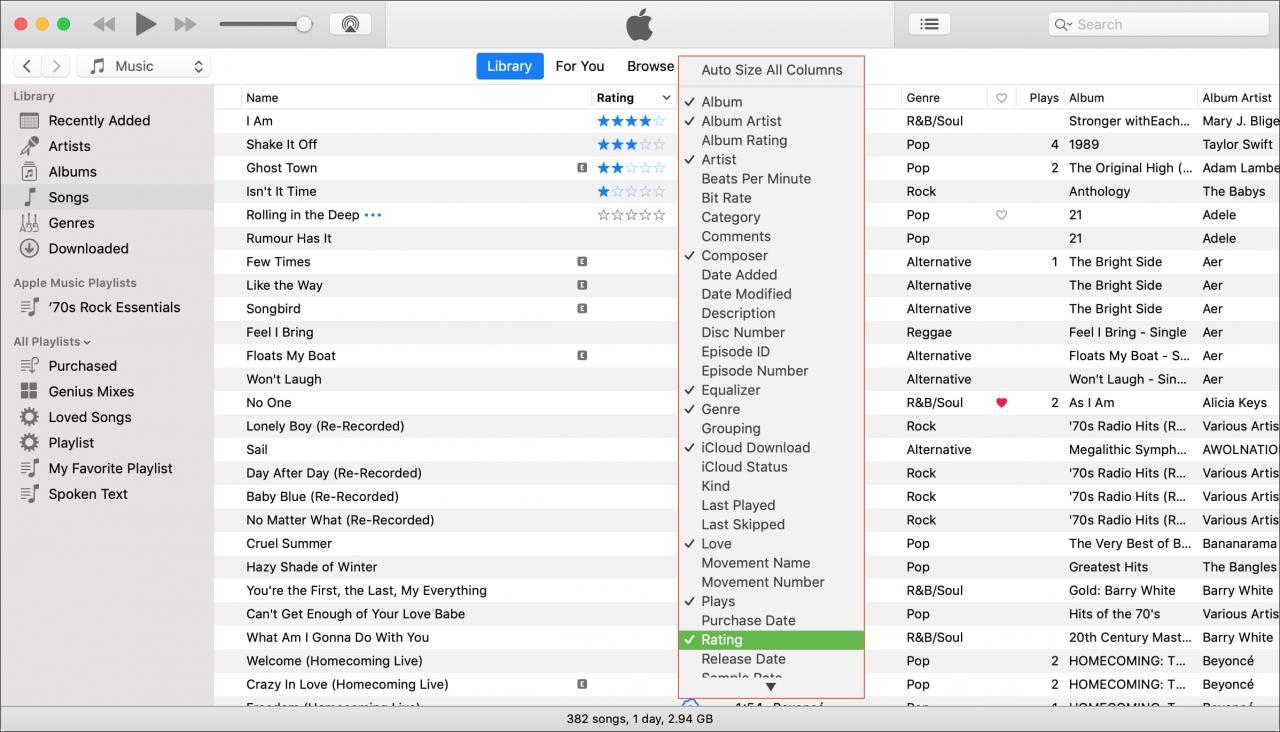Select Songs in the Library sidebar

[x=68, y=197]
